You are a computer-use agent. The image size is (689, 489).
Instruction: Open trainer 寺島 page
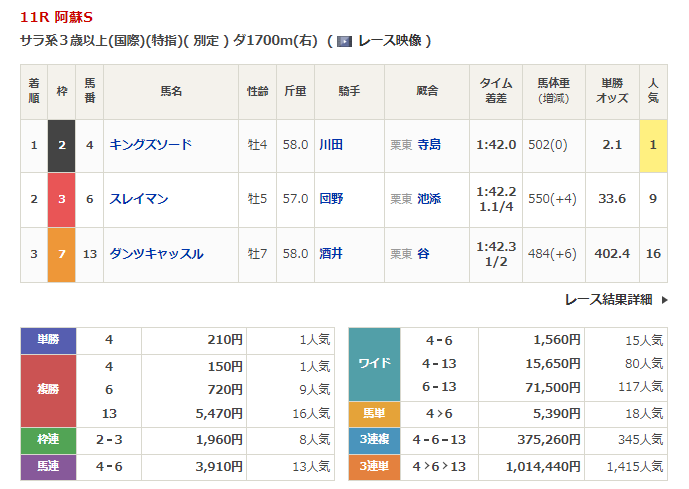coord(428,145)
